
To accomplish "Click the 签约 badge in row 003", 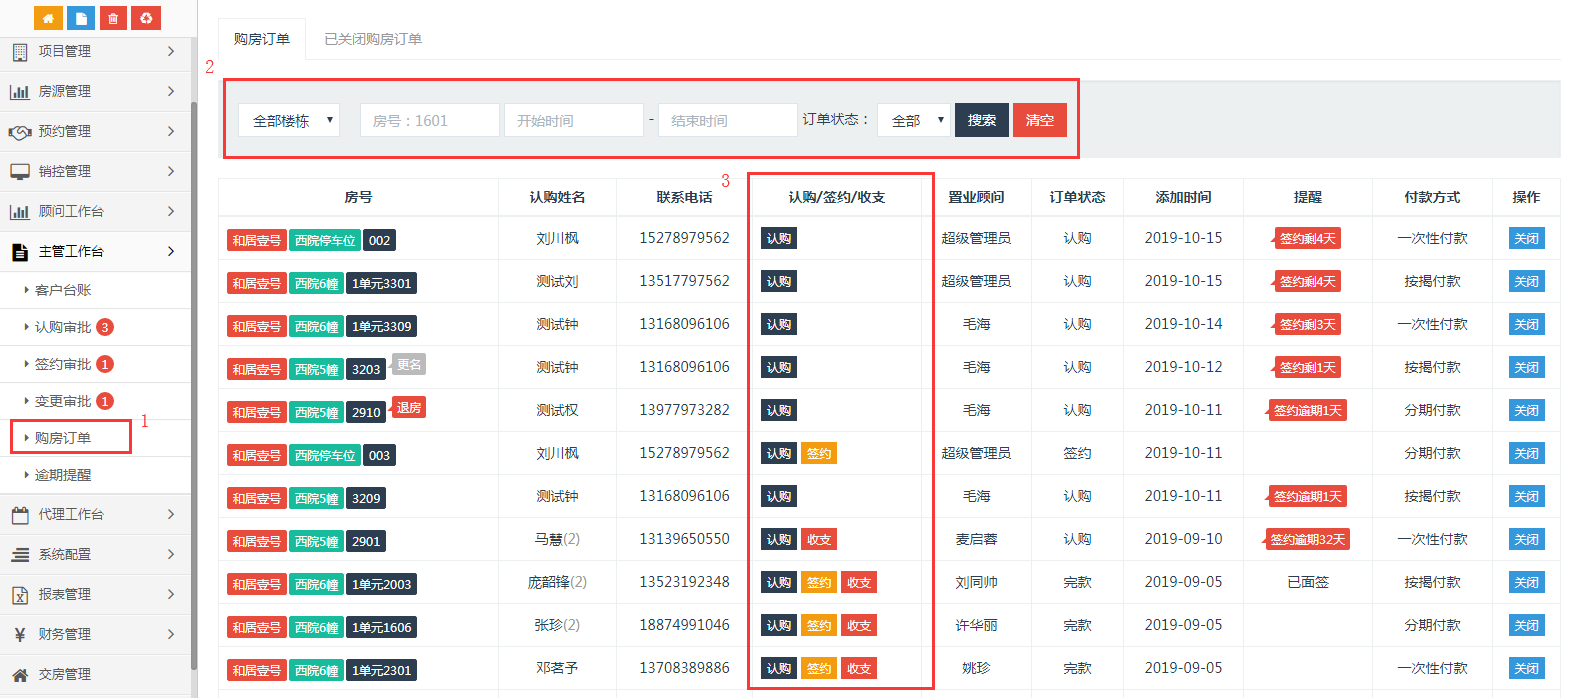I will click(x=819, y=454).
